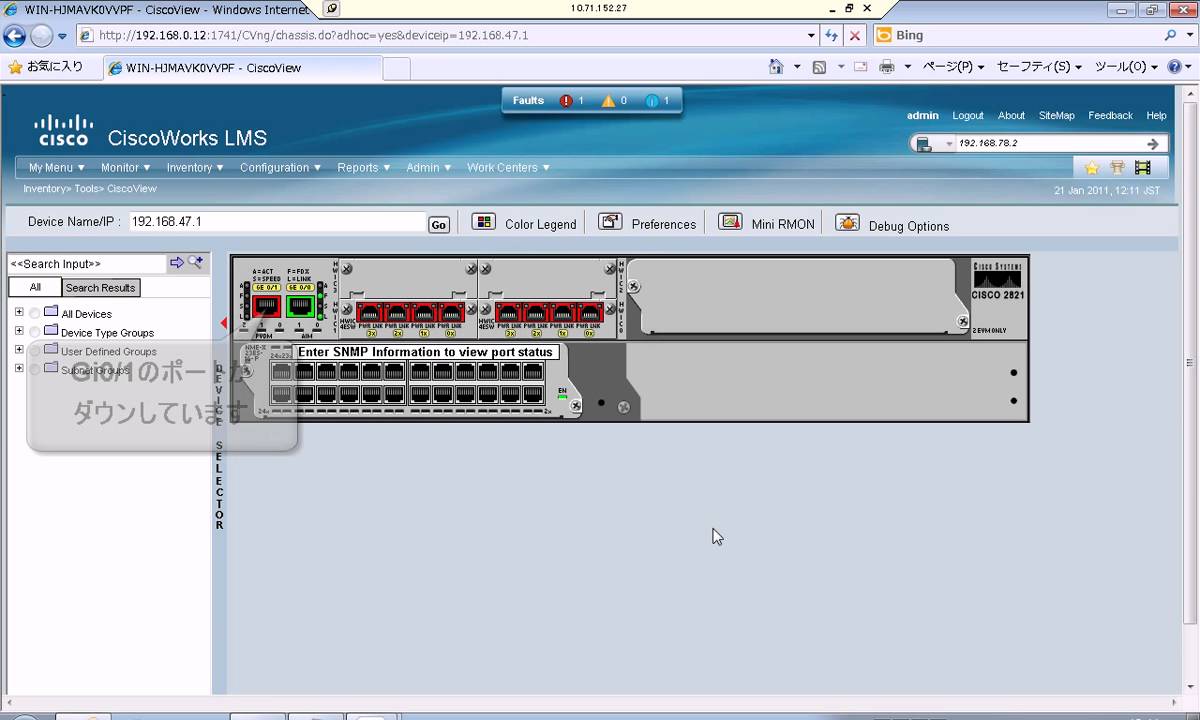Screen dimensions: 1200x720
Task: Click the second HWIC 4ESW port 0x
Action: 590,314
